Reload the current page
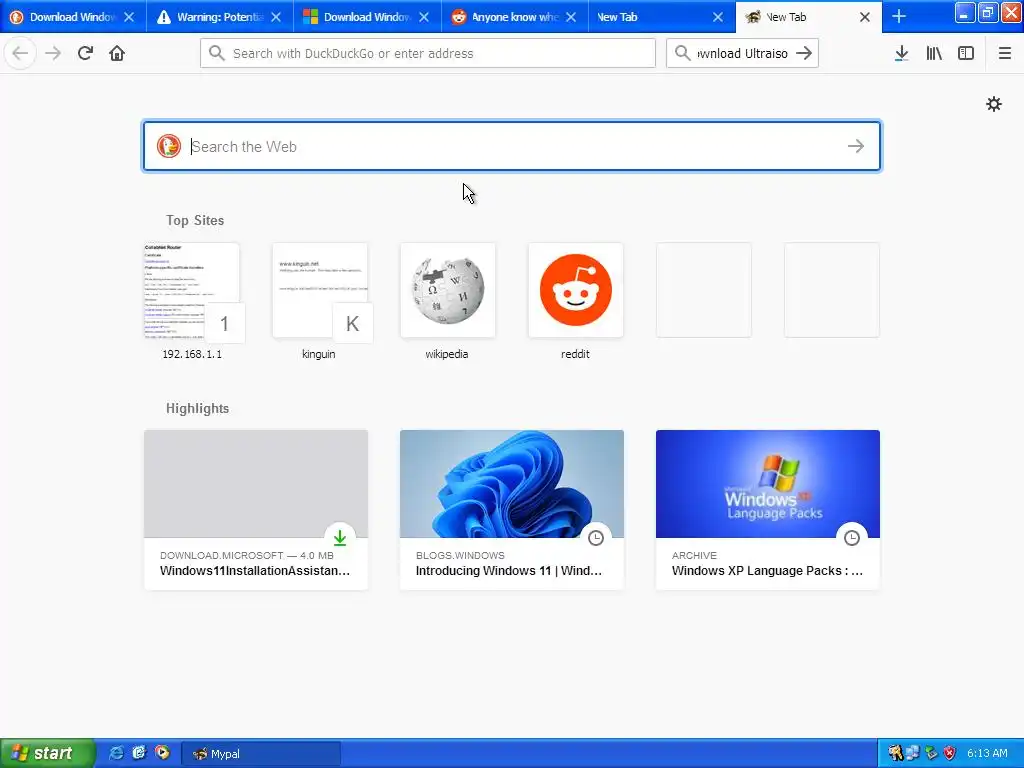Viewport: 1024px width, 768px height. tap(85, 53)
